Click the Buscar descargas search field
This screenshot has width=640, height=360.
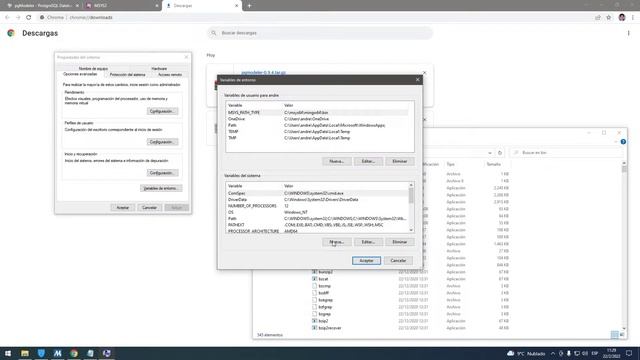pos(320,33)
